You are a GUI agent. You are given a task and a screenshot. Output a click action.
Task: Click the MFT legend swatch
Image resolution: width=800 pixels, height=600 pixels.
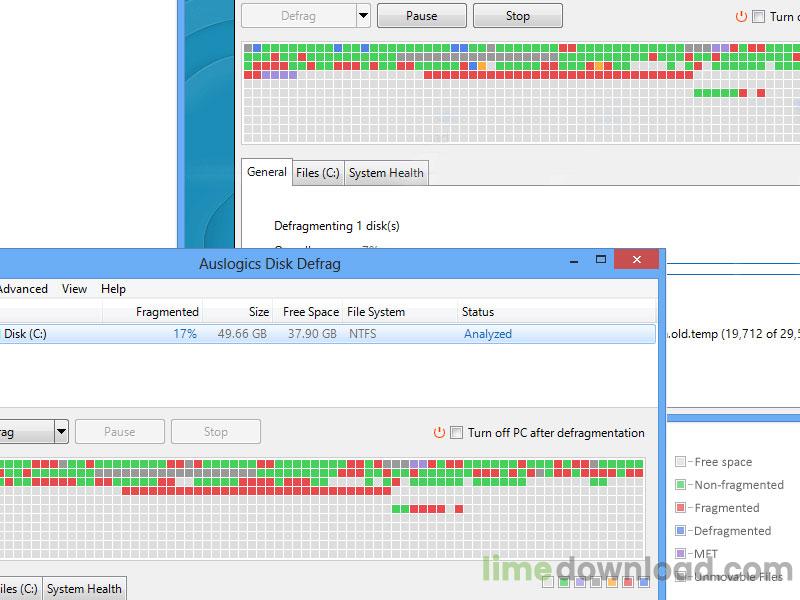tap(680, 554)
